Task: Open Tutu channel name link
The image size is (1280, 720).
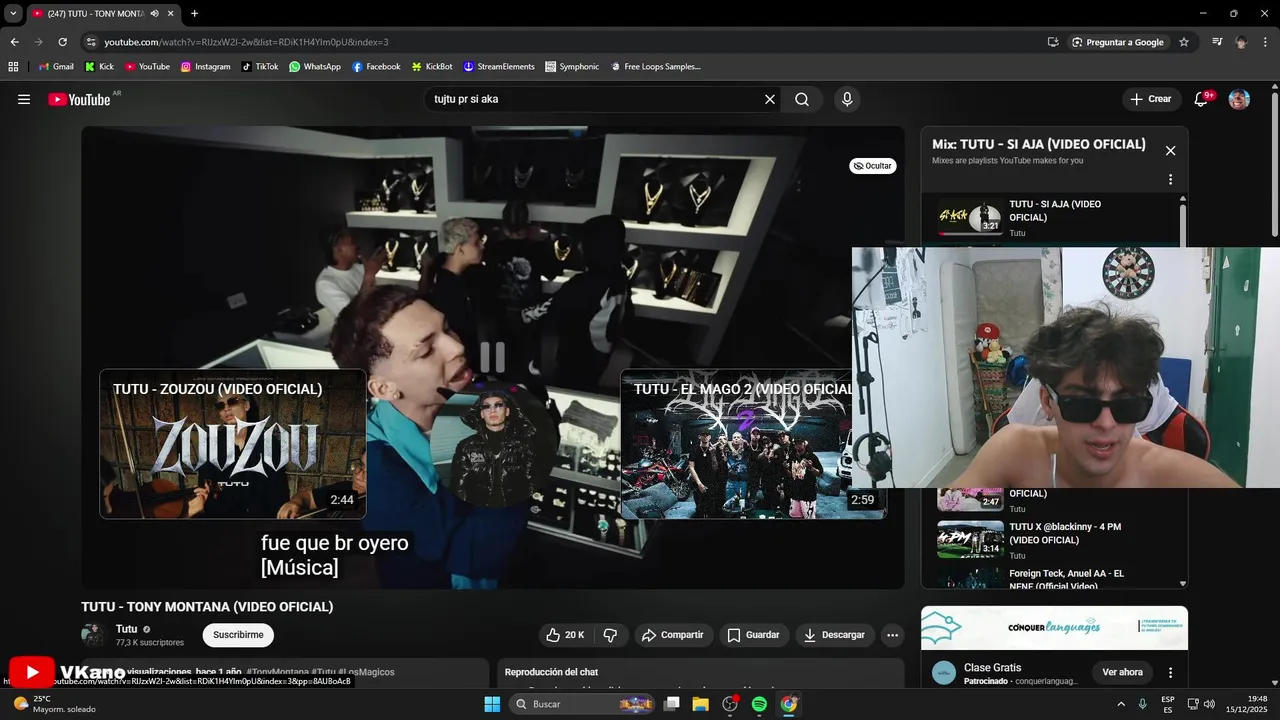Action: [126, 629]
